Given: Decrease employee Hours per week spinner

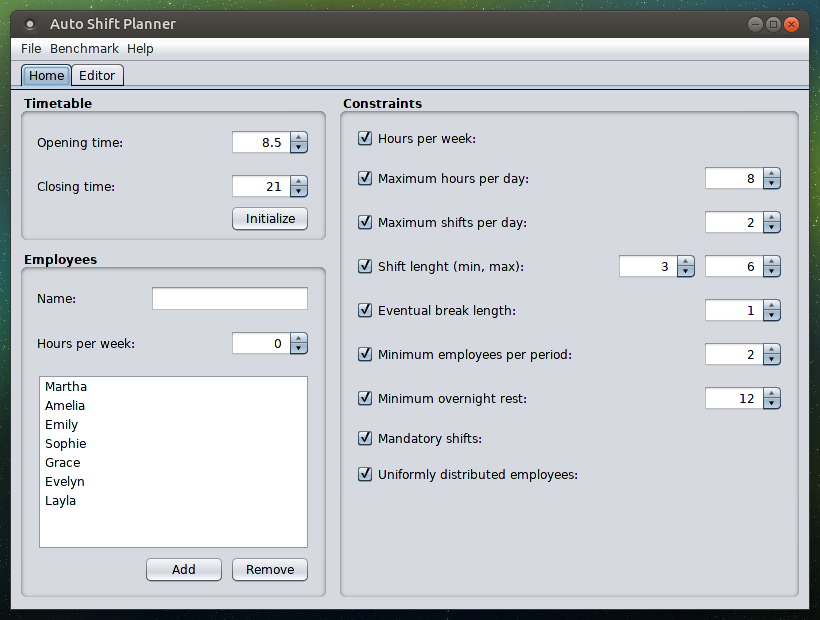Looking at the screenshot, I should click(x=299, y=349).
